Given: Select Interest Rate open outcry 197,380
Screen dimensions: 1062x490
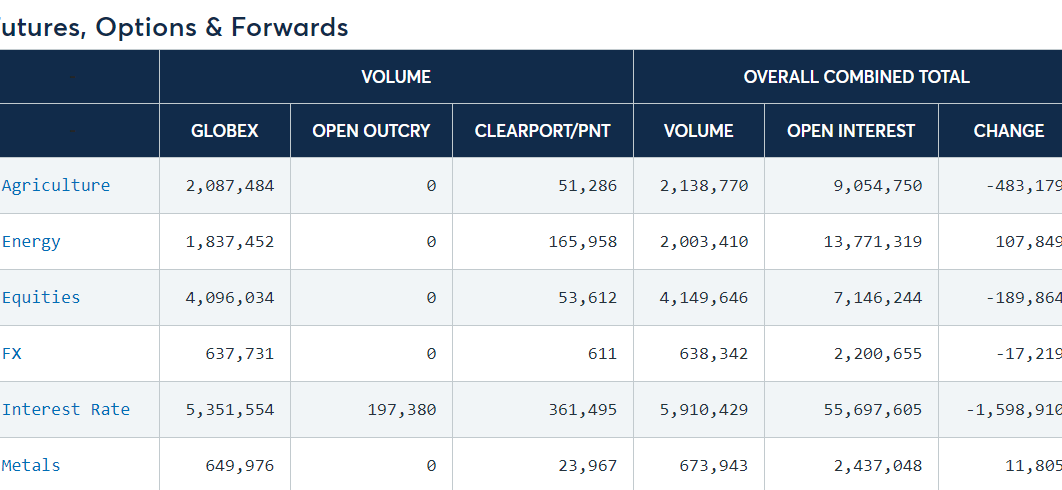Looking at the screenshot, I should [402, 409].
